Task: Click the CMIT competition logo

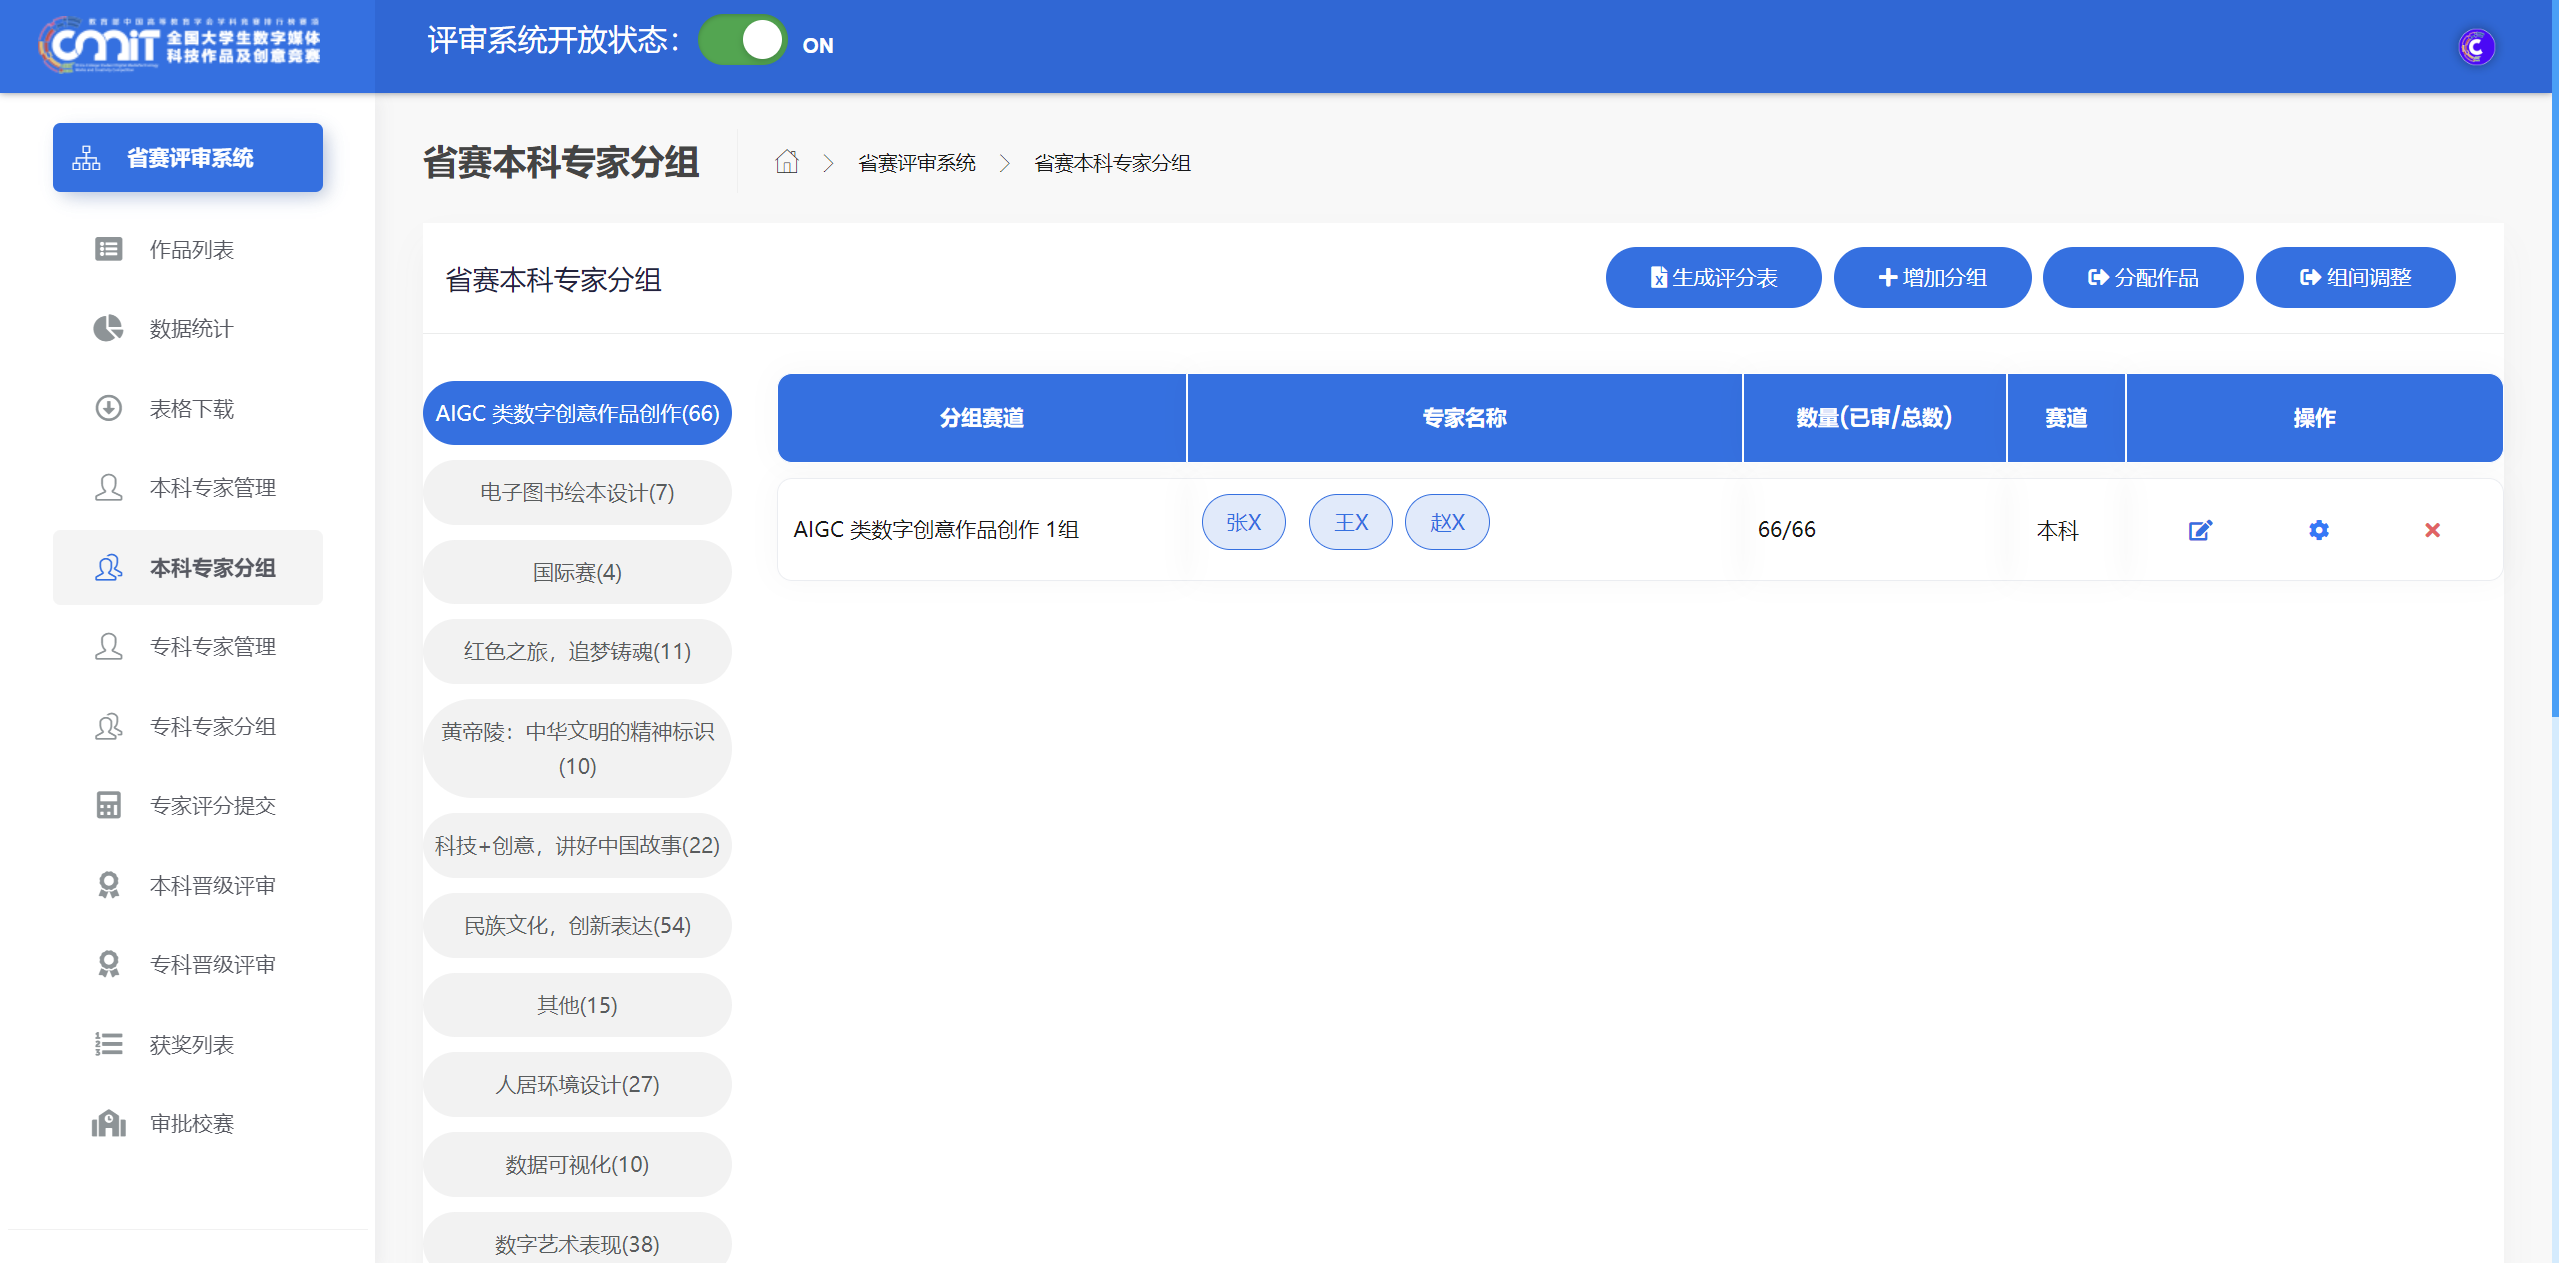Action: coord(180,45)
